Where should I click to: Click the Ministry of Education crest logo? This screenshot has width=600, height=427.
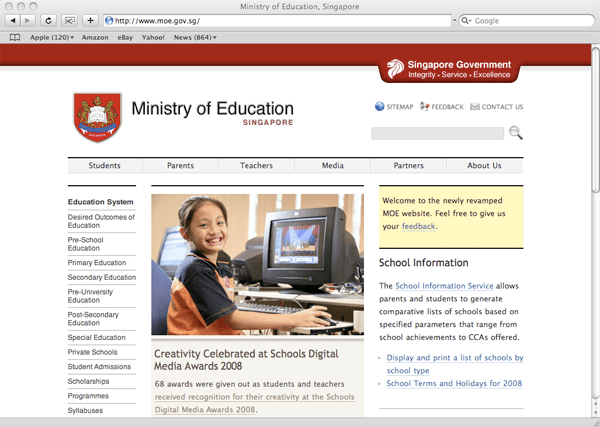tap(98, 117)
